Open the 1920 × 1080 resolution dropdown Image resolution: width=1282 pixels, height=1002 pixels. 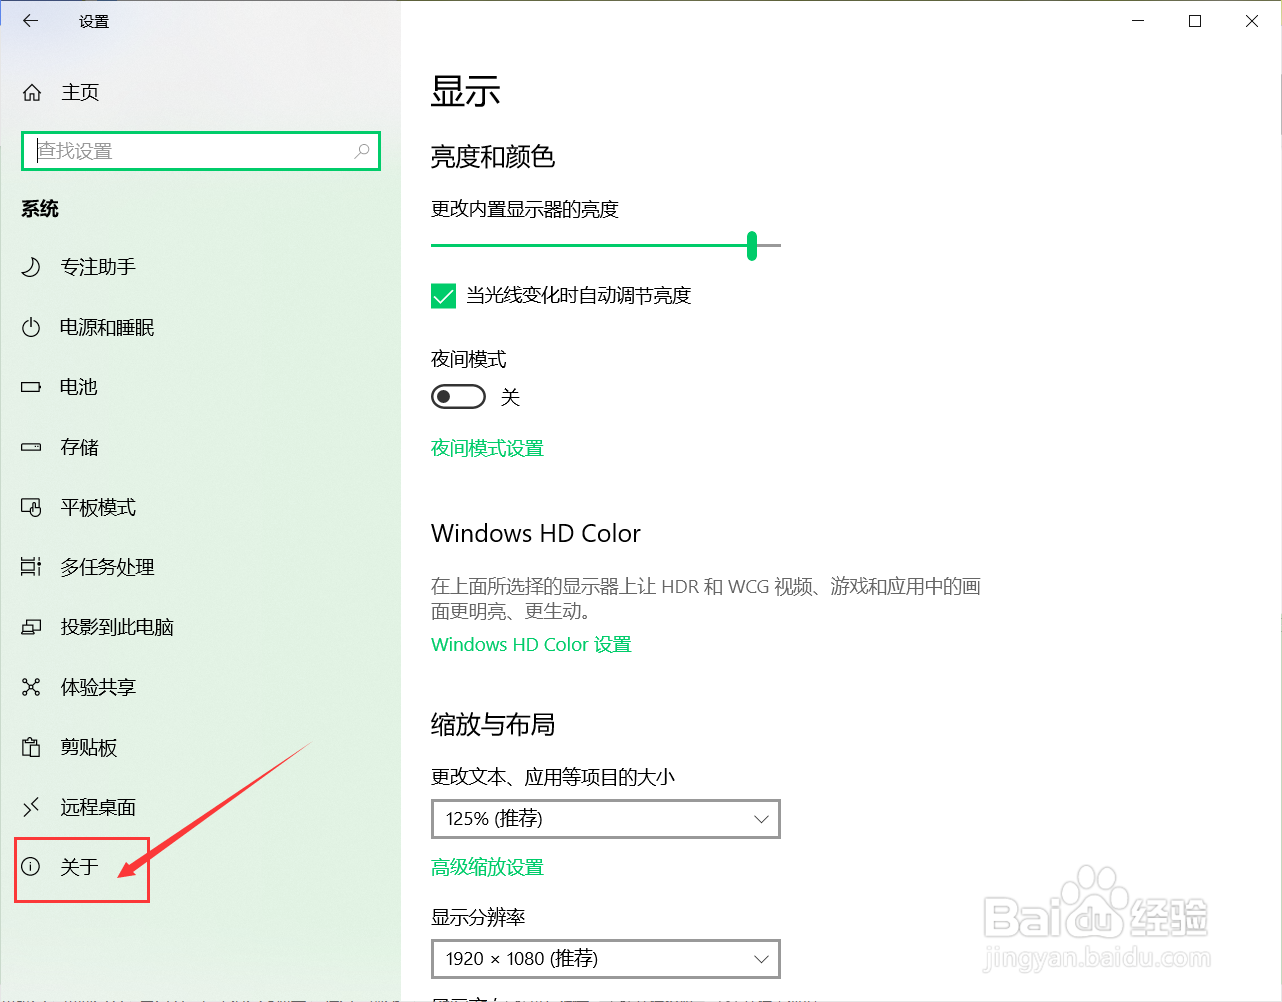605,959
